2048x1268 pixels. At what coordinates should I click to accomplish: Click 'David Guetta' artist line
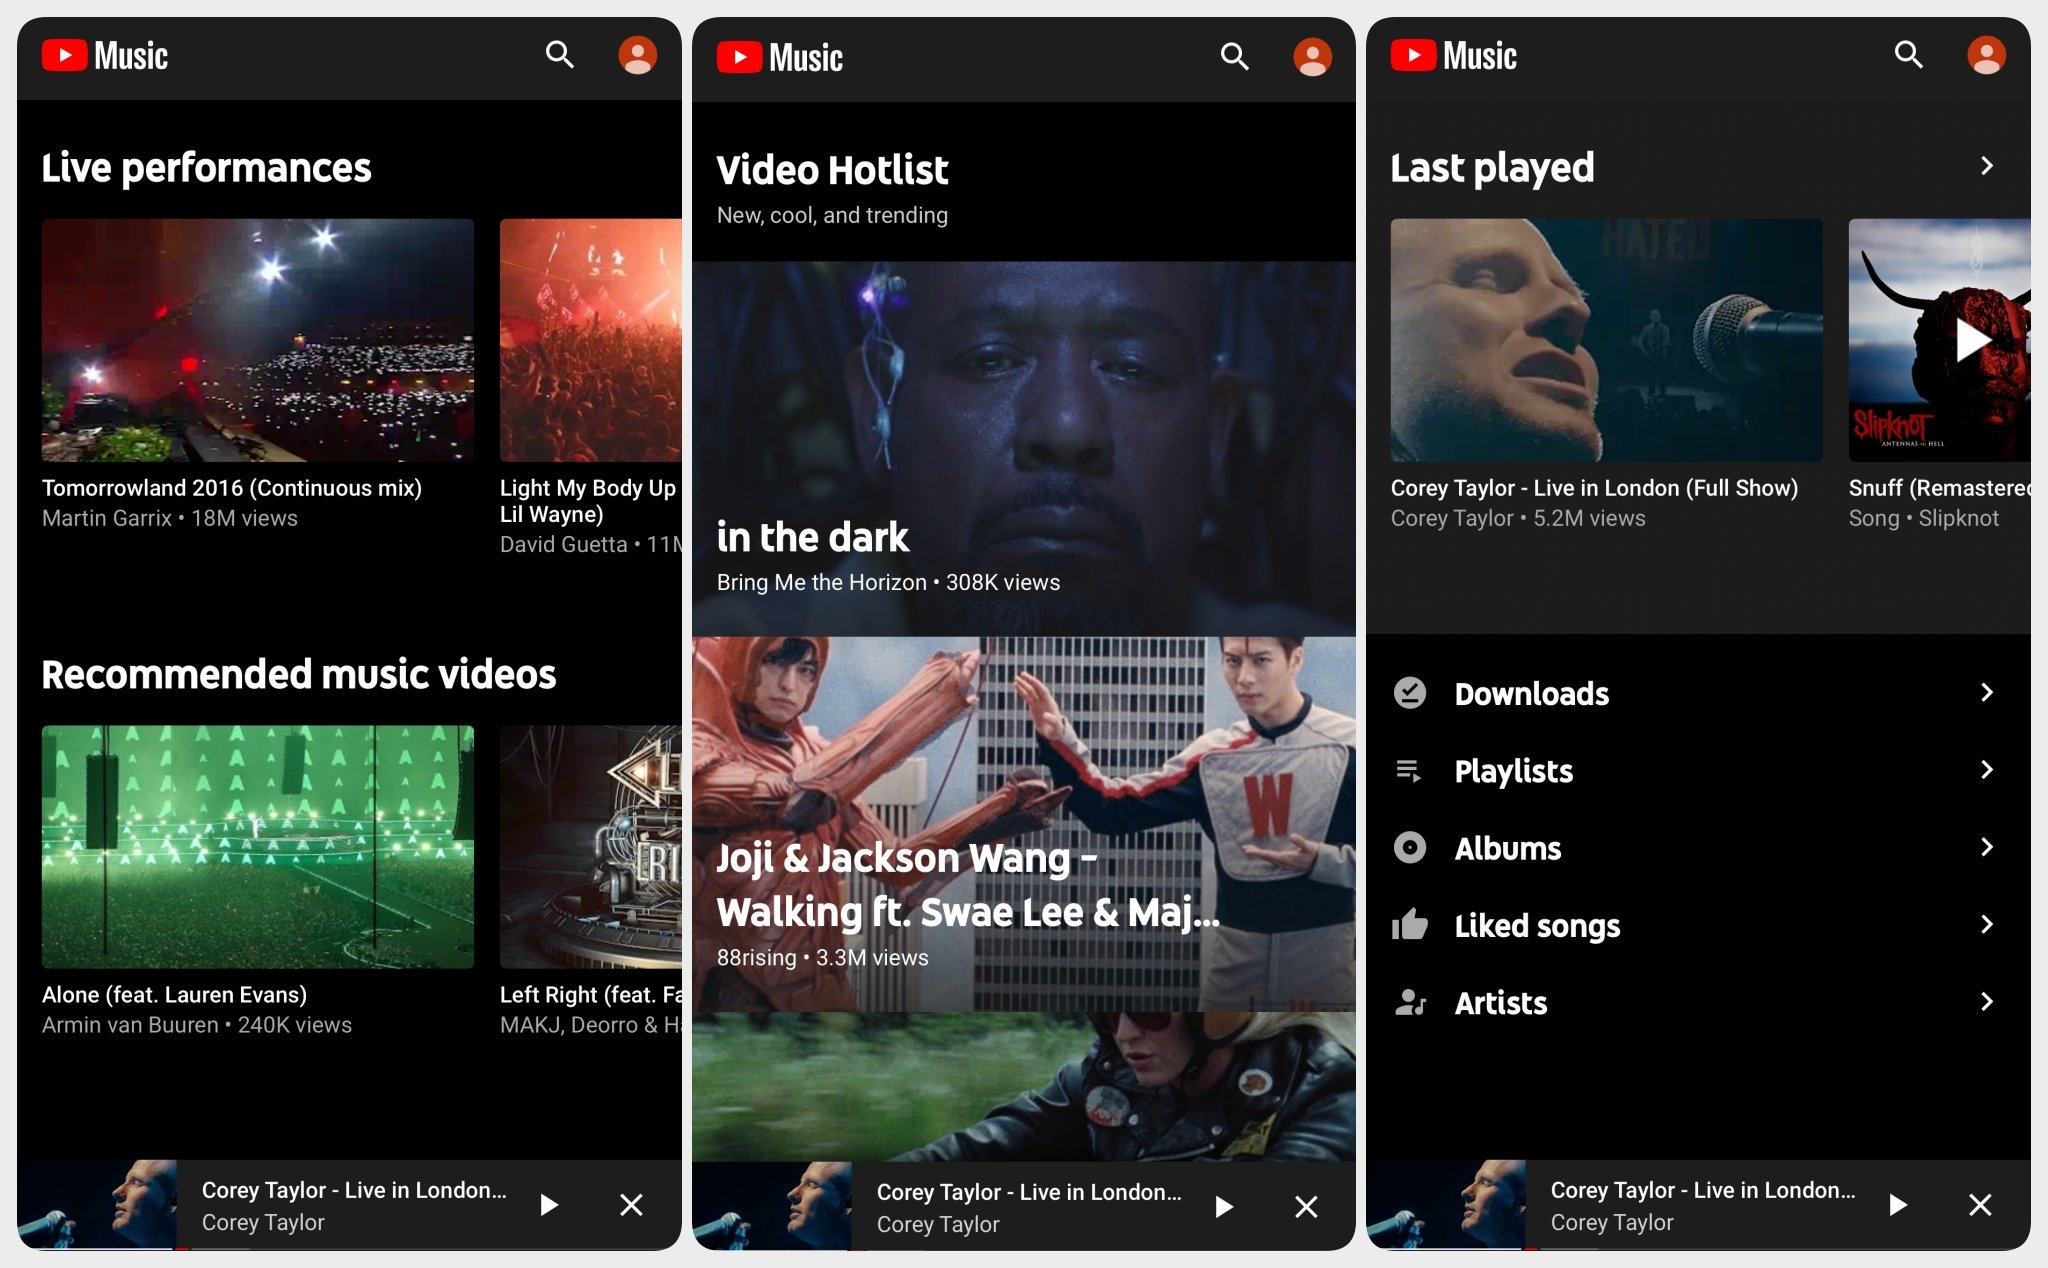tap(591, 544)
